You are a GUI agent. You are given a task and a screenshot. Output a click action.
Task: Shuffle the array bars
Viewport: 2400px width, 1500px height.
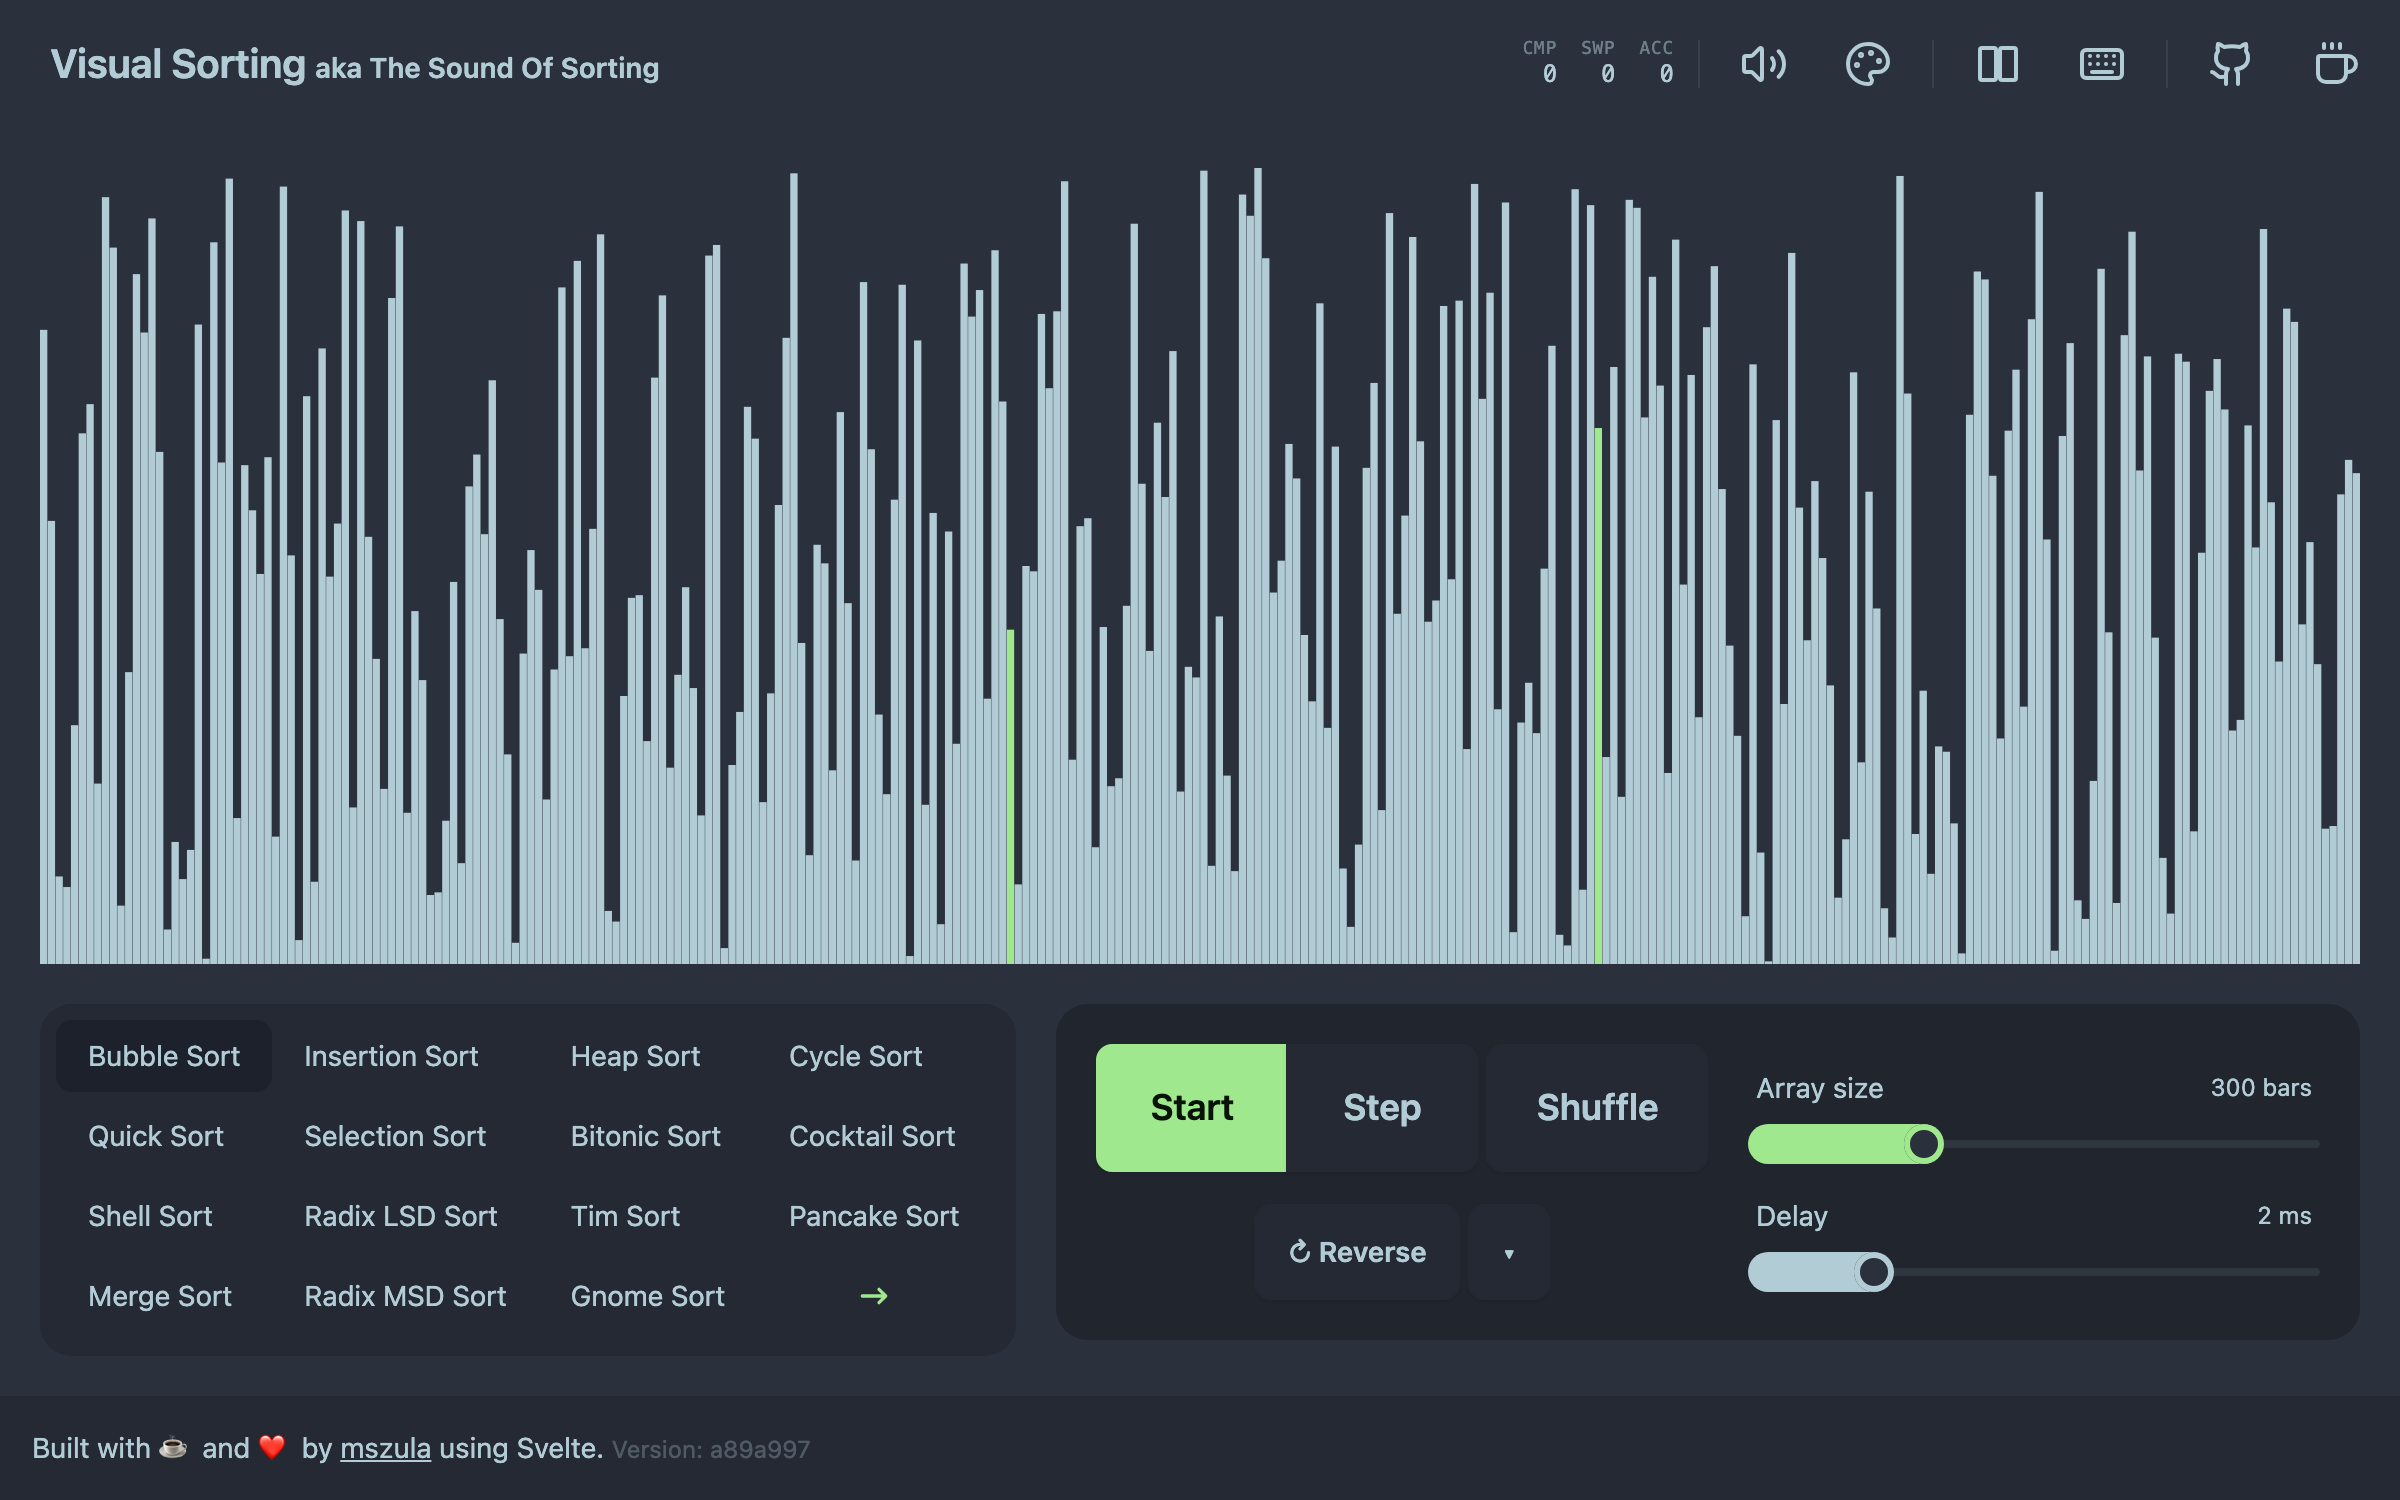1597,1108
